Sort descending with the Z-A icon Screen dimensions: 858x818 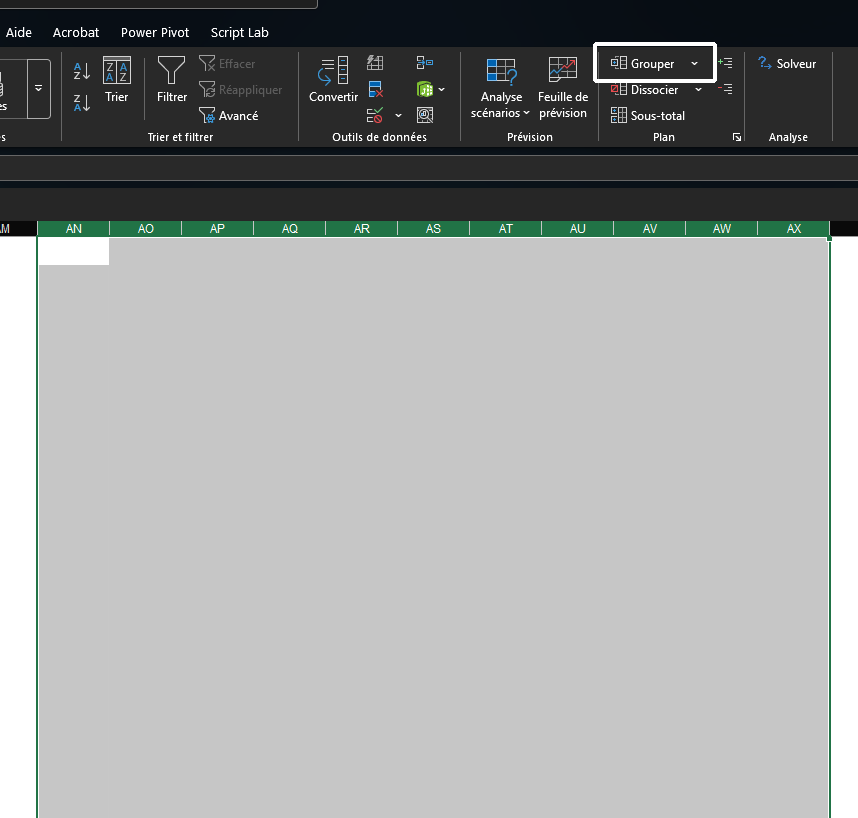click(x=82, y=102)
